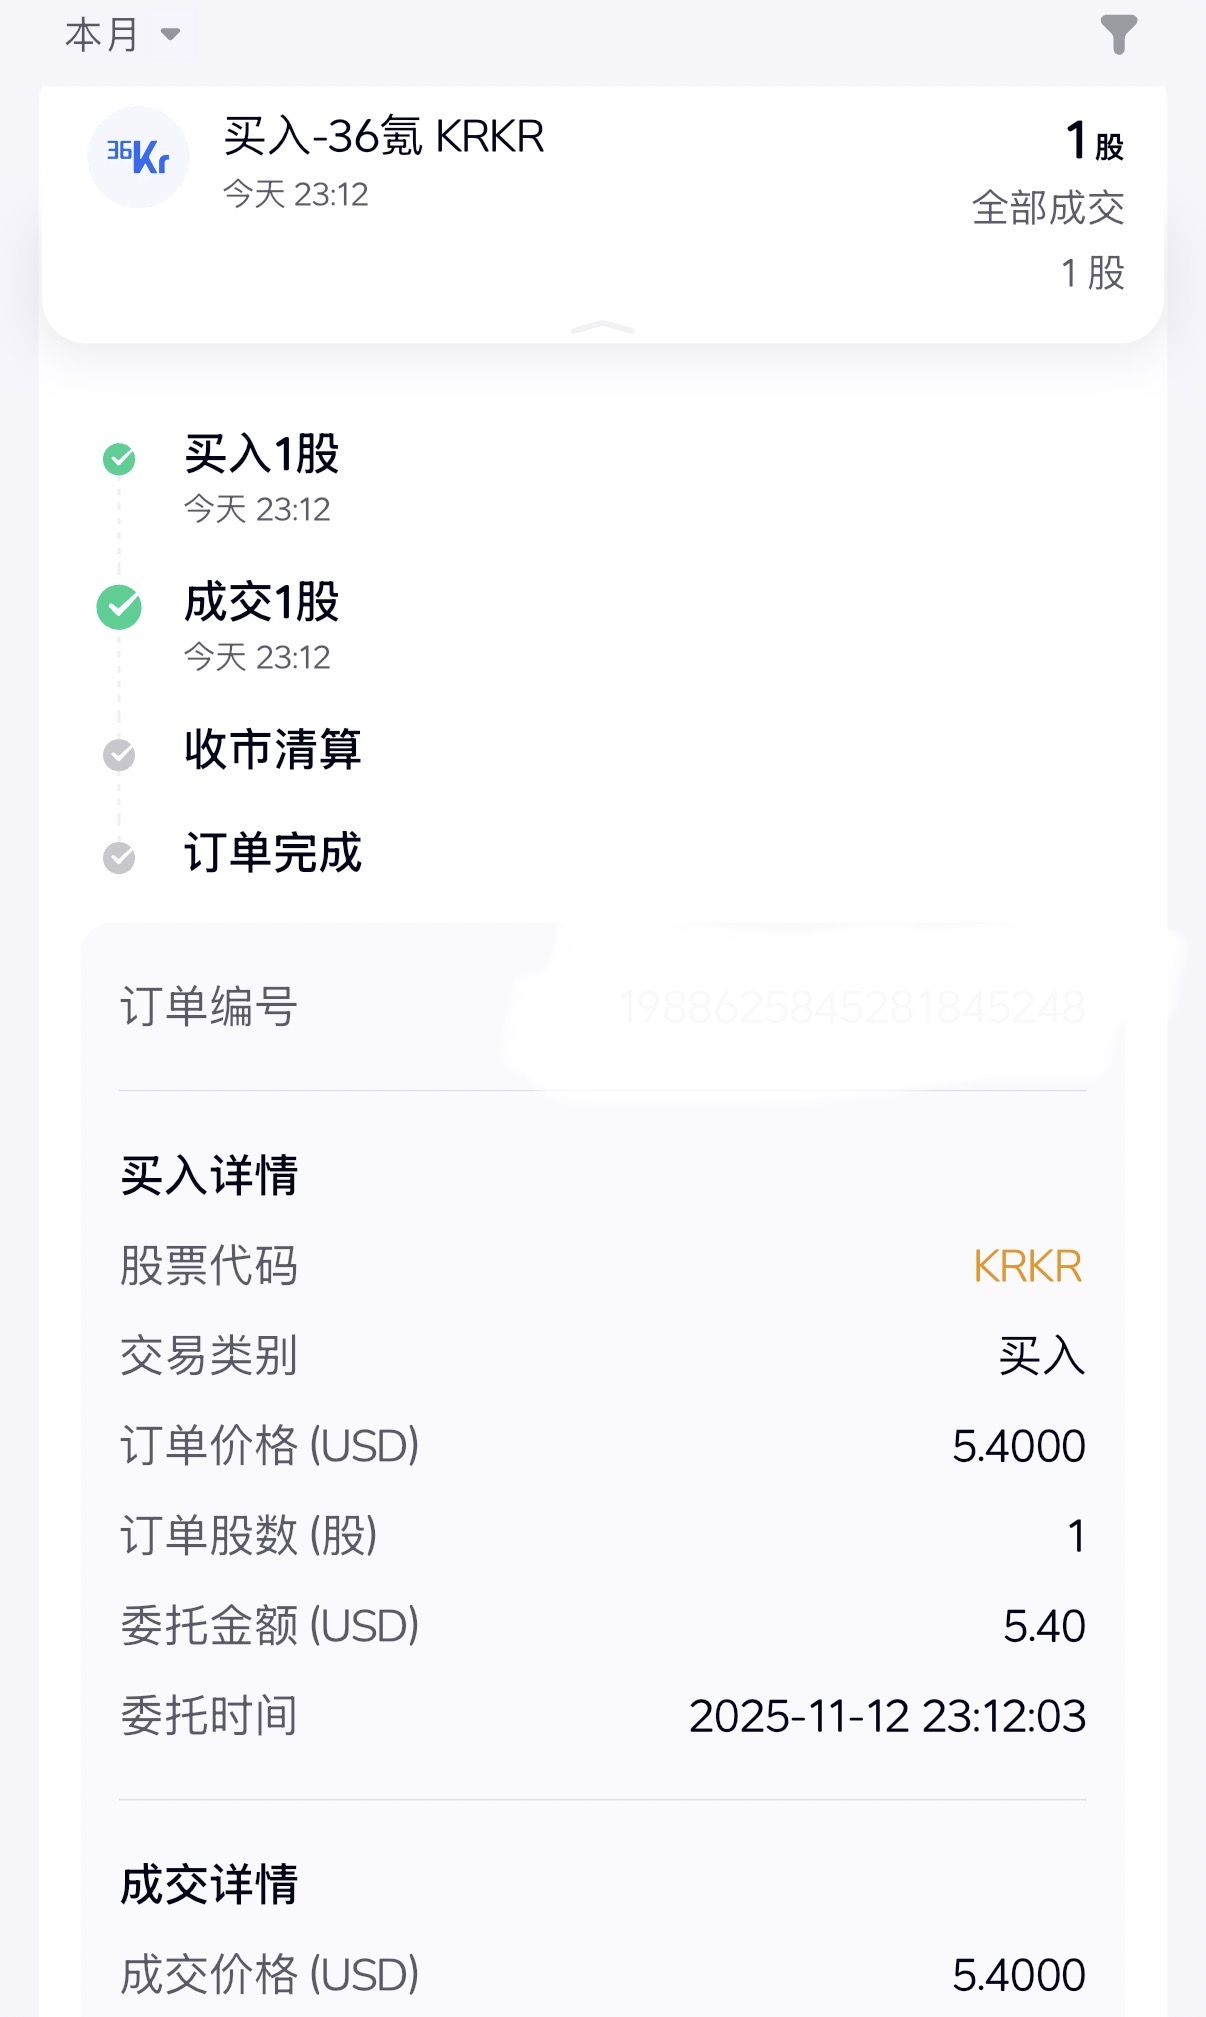
Task: Click the filter funnel icon
Action: coord(1118,35)
